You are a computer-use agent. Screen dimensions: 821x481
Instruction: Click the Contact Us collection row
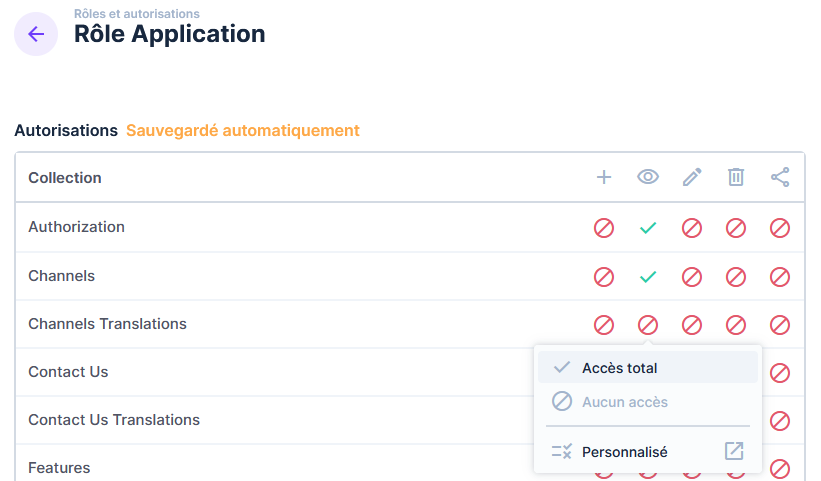click(x=68, y=372)
